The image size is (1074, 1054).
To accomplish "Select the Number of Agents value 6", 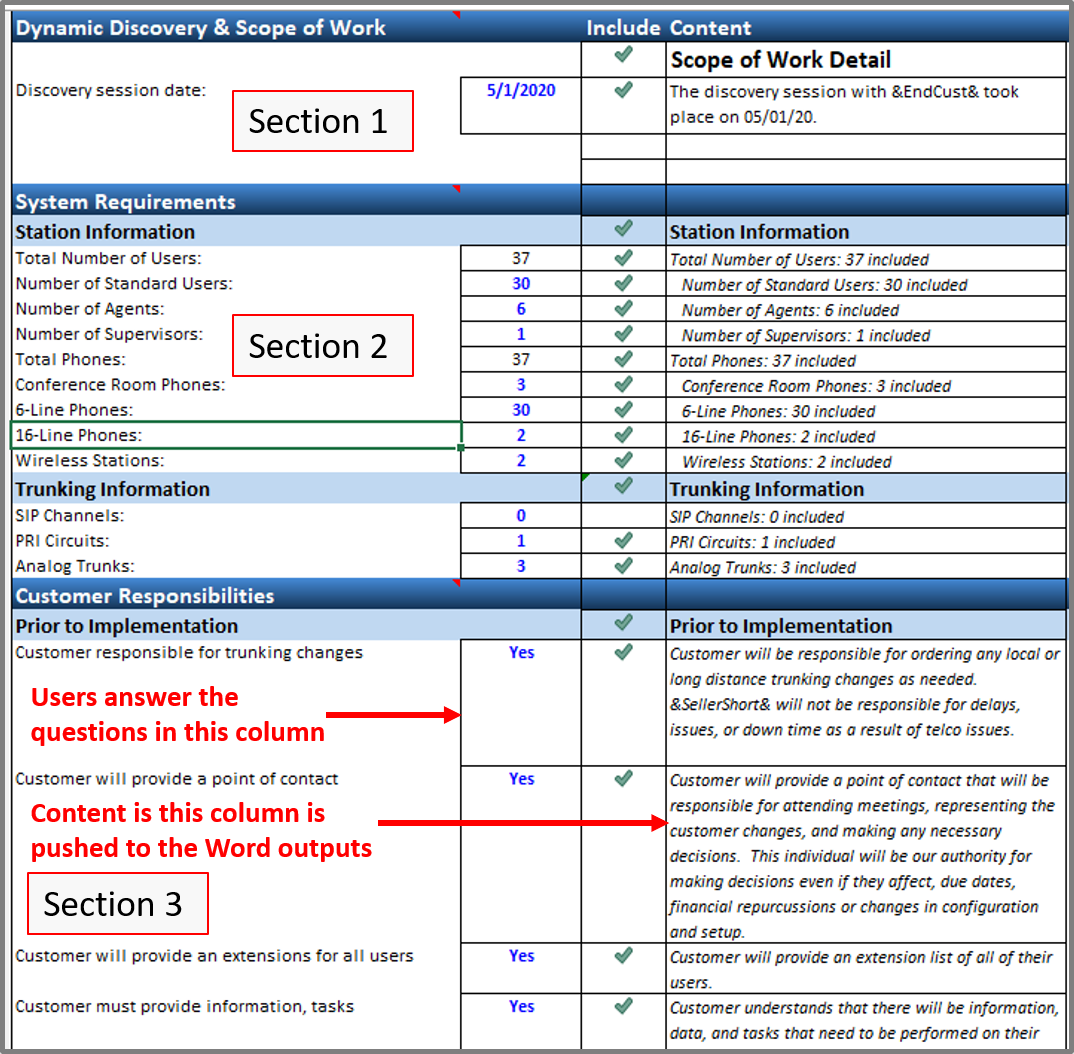I will point(521,309).
